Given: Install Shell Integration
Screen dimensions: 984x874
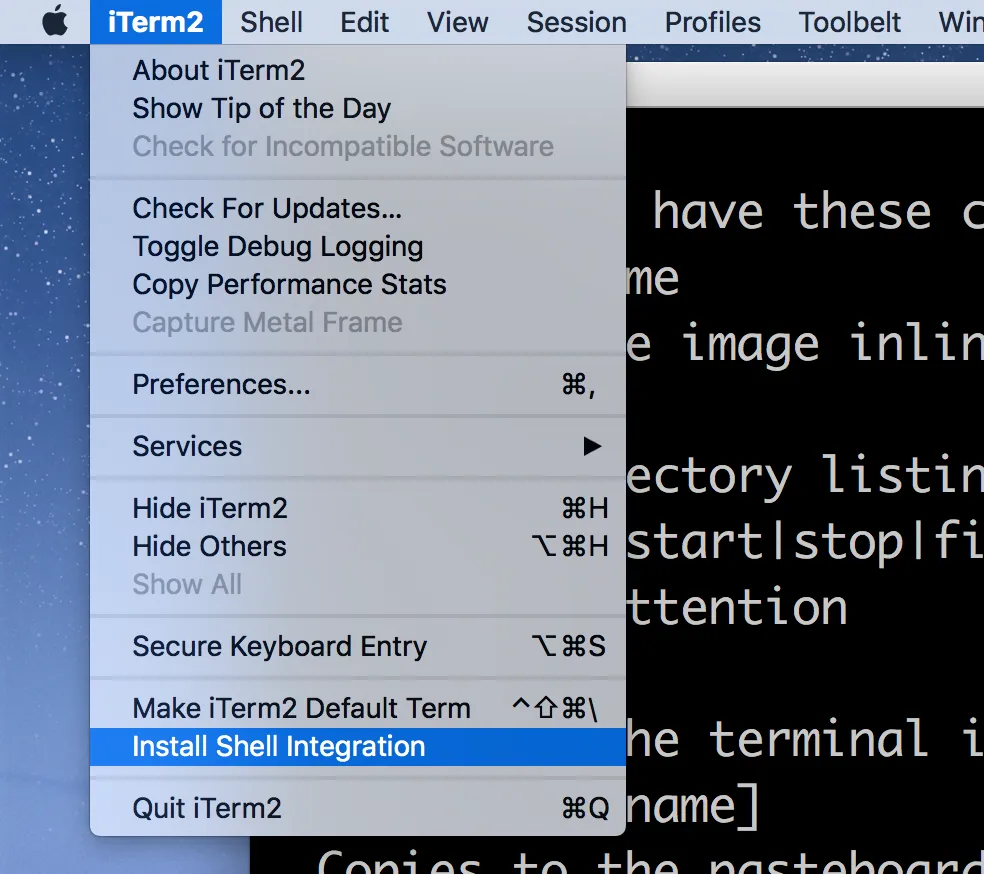Looking at the screenshot, I should (x=276, y=746).
